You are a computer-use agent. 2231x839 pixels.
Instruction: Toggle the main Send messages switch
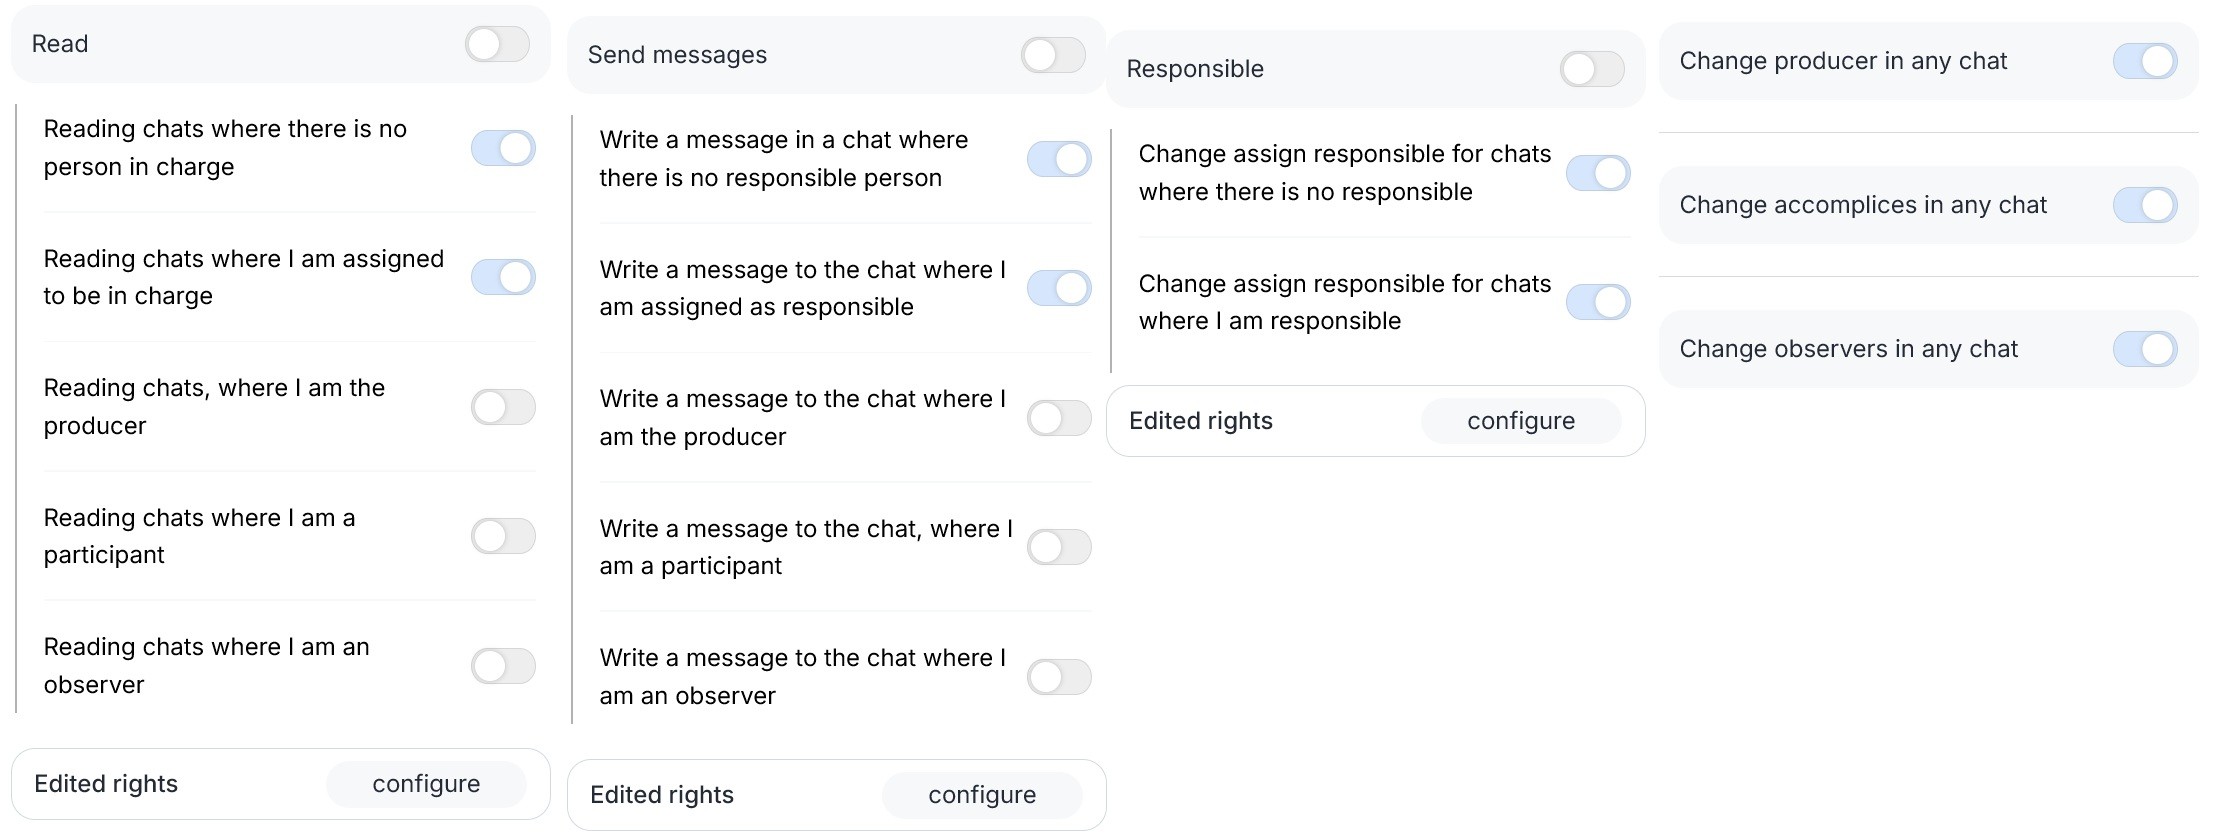1053,55
